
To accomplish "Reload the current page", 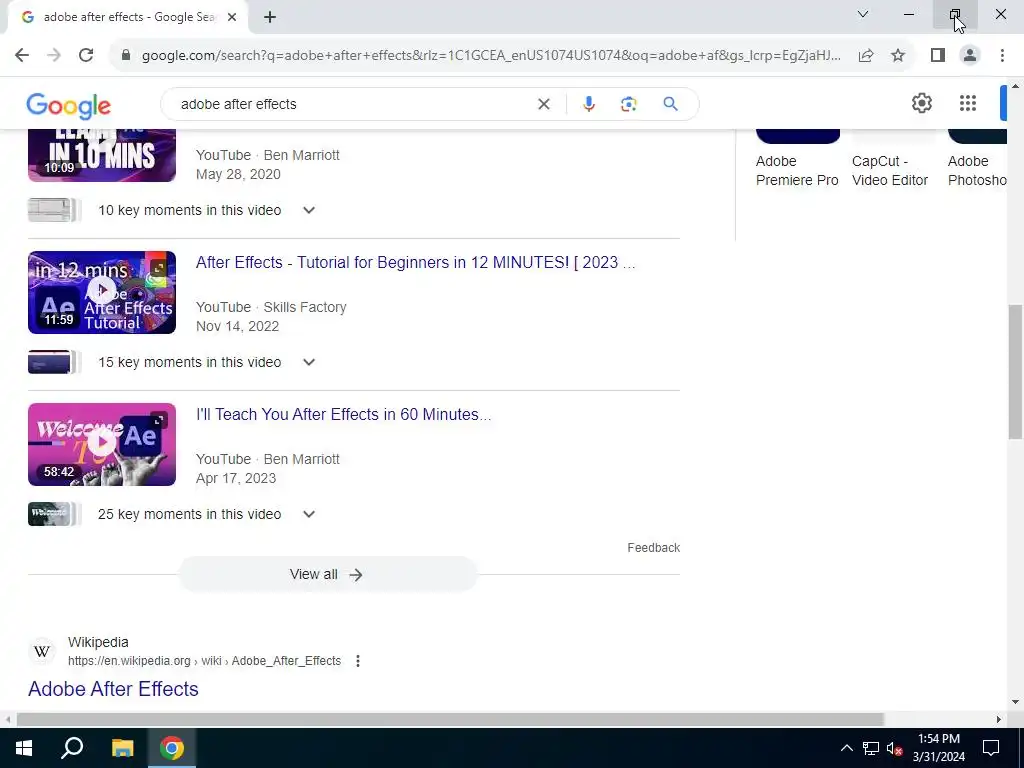I will 86,56.
